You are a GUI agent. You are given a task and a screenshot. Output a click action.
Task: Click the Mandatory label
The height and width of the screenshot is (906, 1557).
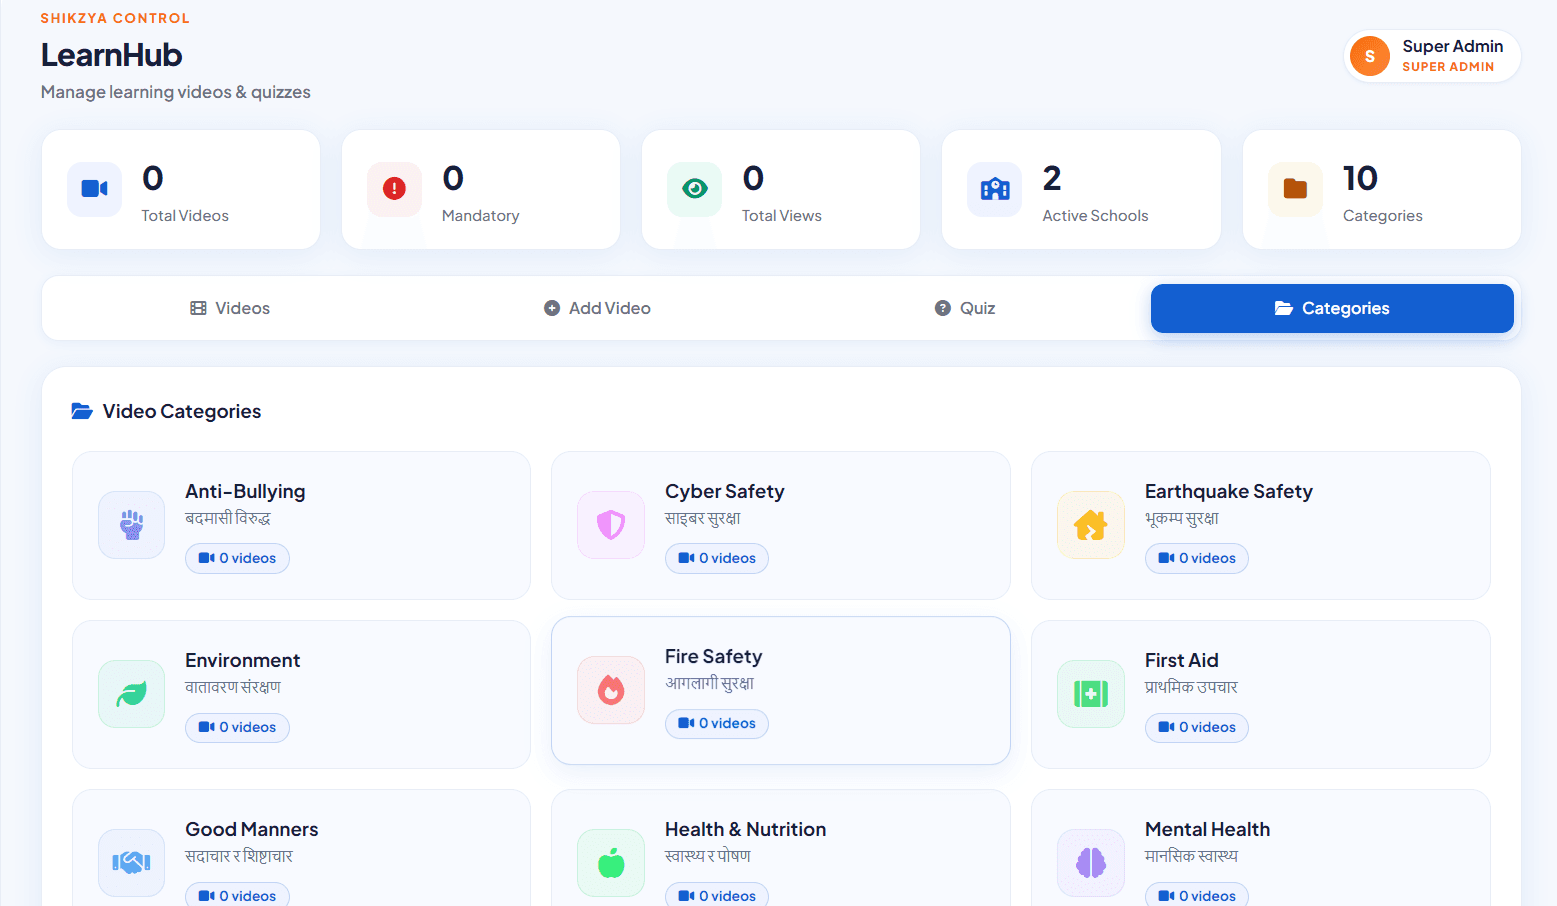(481, 215)
